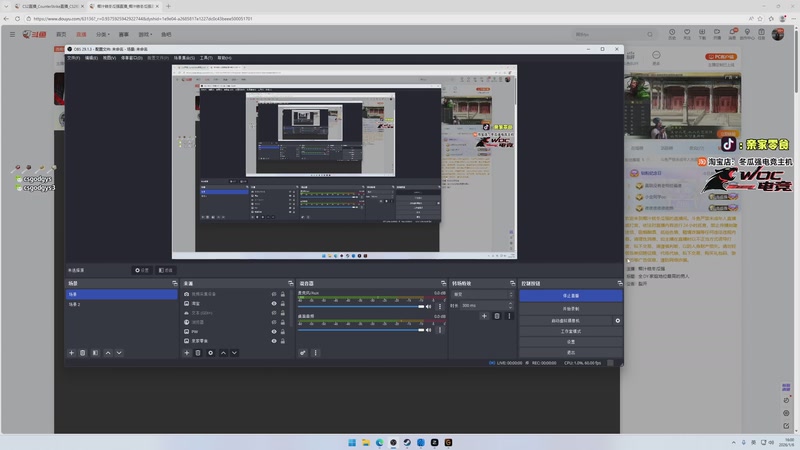Remove selected scene with Scenes trash icon
The image size is (800, 450).
83,353
